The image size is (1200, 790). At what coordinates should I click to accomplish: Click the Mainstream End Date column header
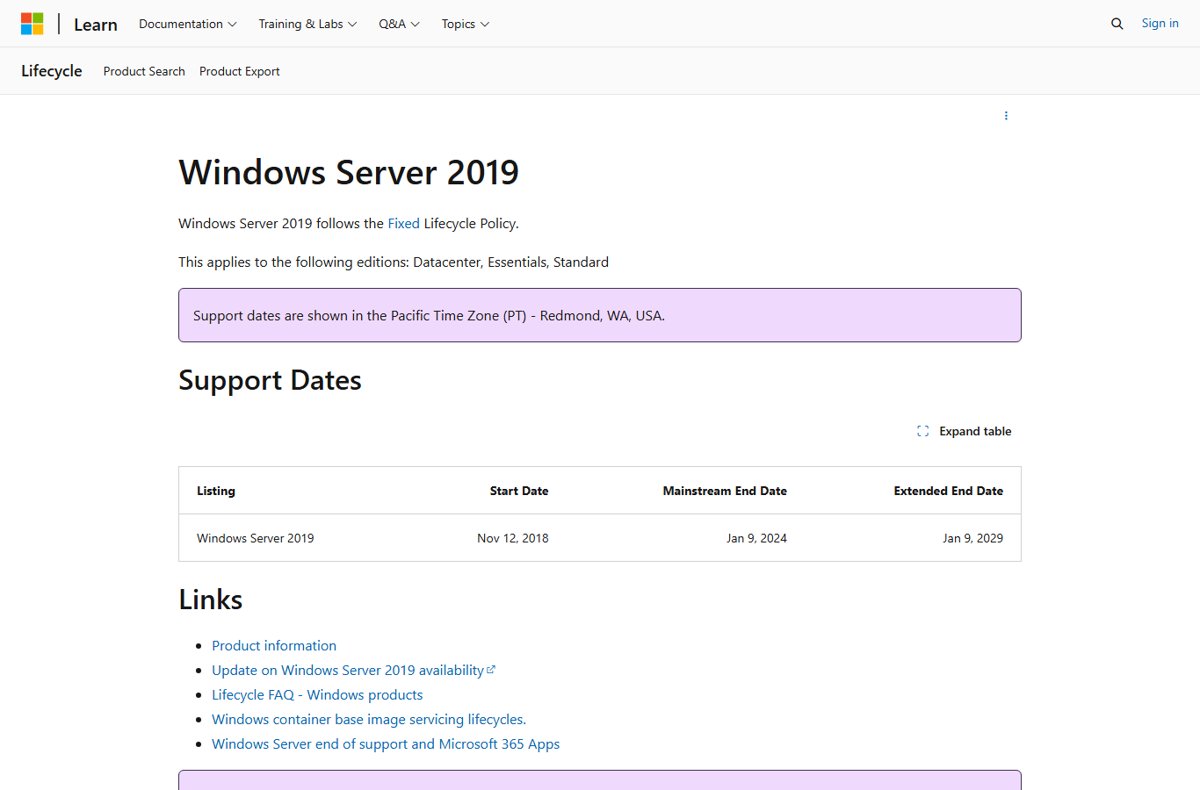coord(725,491)
